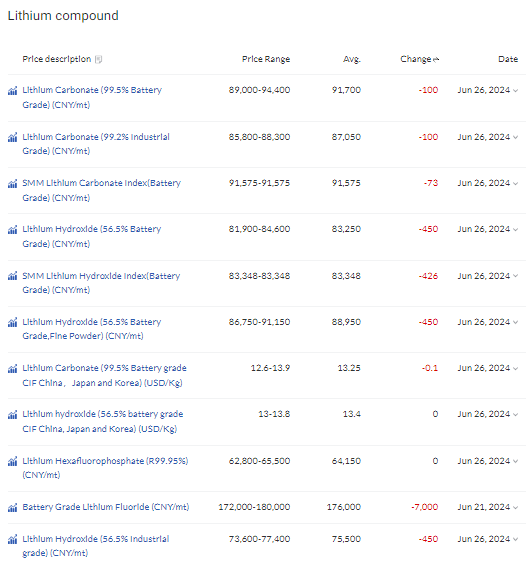Open chart icon for Lithium Carbonate 99.2% Industrial Grade
This screenshot has height=563, width=526.
pos(13,138)
